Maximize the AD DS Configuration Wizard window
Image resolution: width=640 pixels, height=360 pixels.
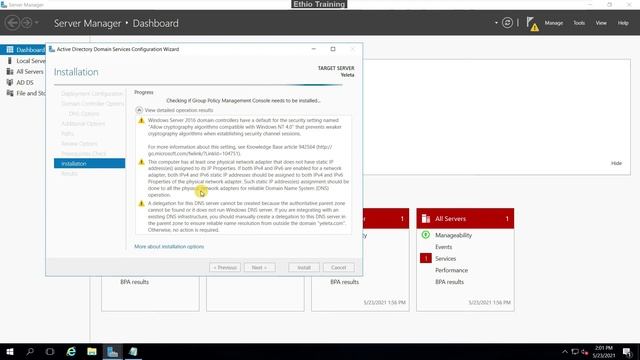tap(333, 49)
